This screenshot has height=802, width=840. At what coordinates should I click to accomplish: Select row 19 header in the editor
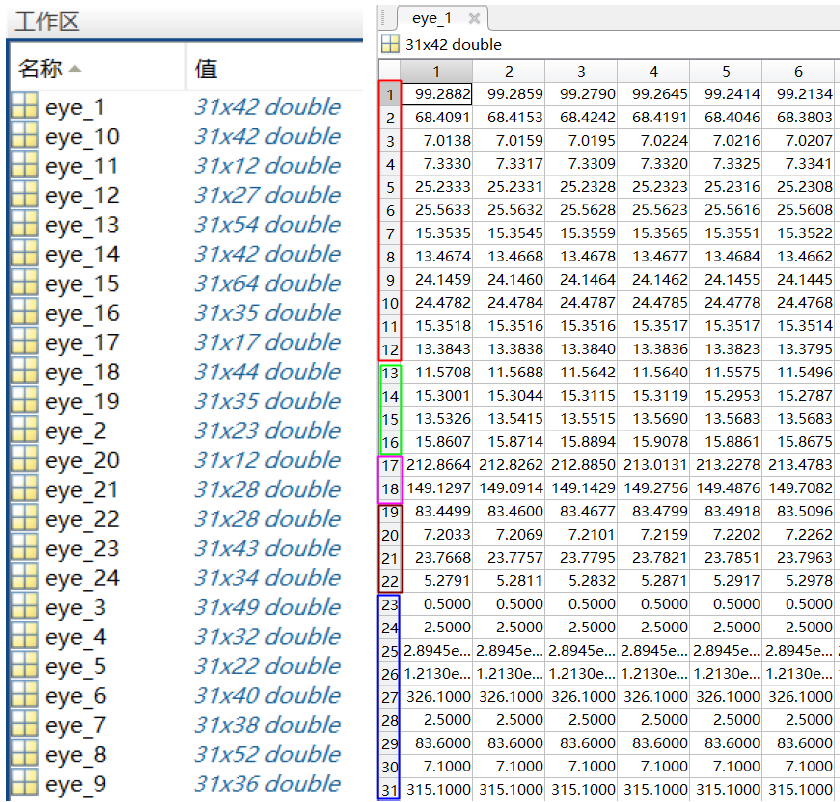(x=390, y=512)
